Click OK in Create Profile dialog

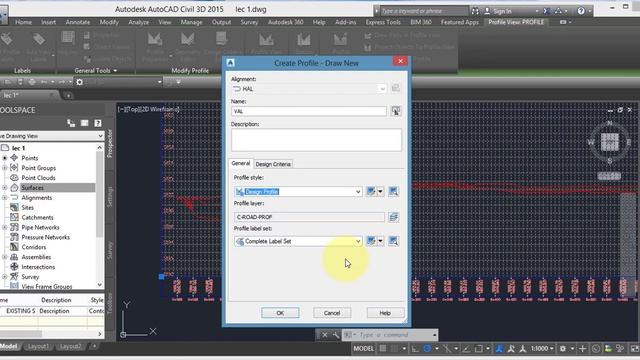pos(280,313)
